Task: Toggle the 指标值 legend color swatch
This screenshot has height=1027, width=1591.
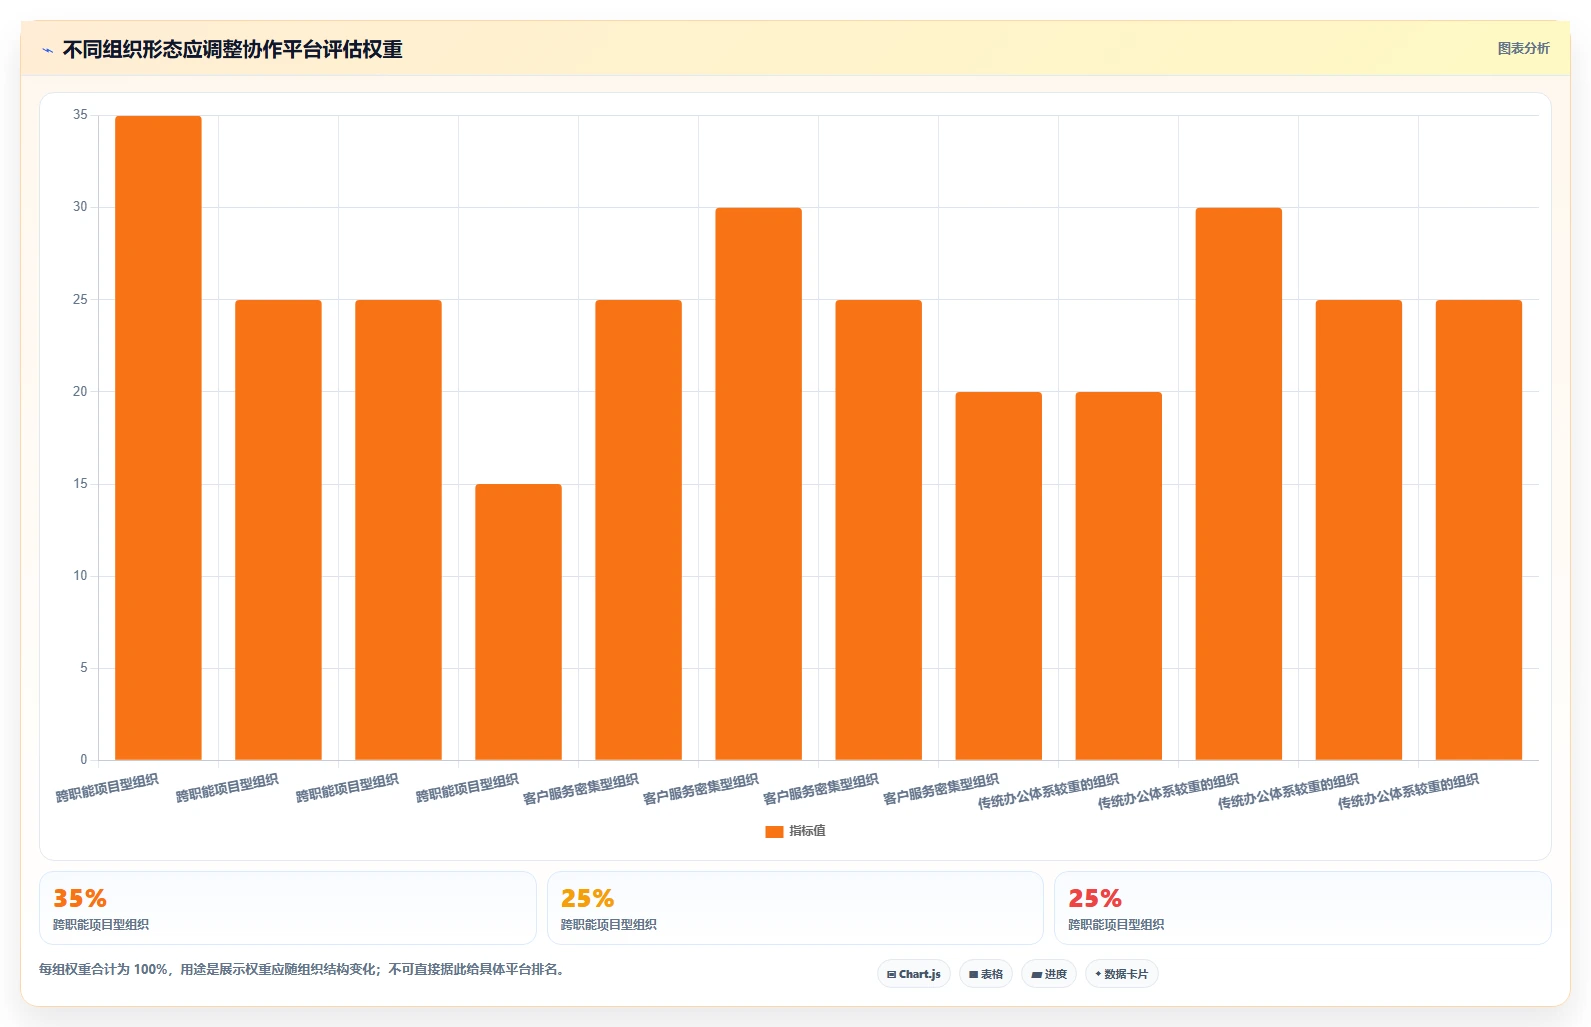Action: coord(774,831)
